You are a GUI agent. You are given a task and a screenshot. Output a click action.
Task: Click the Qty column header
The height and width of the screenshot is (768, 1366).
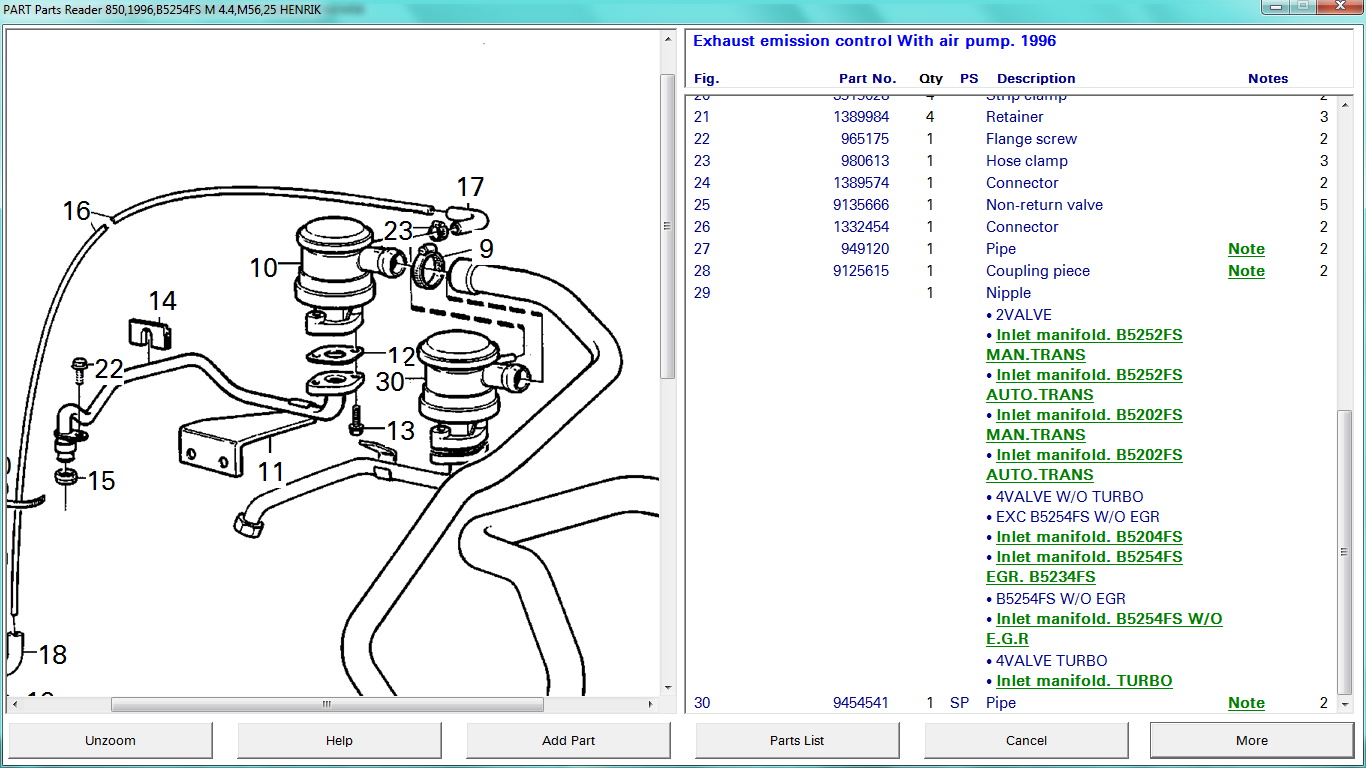tap(931, 78)
